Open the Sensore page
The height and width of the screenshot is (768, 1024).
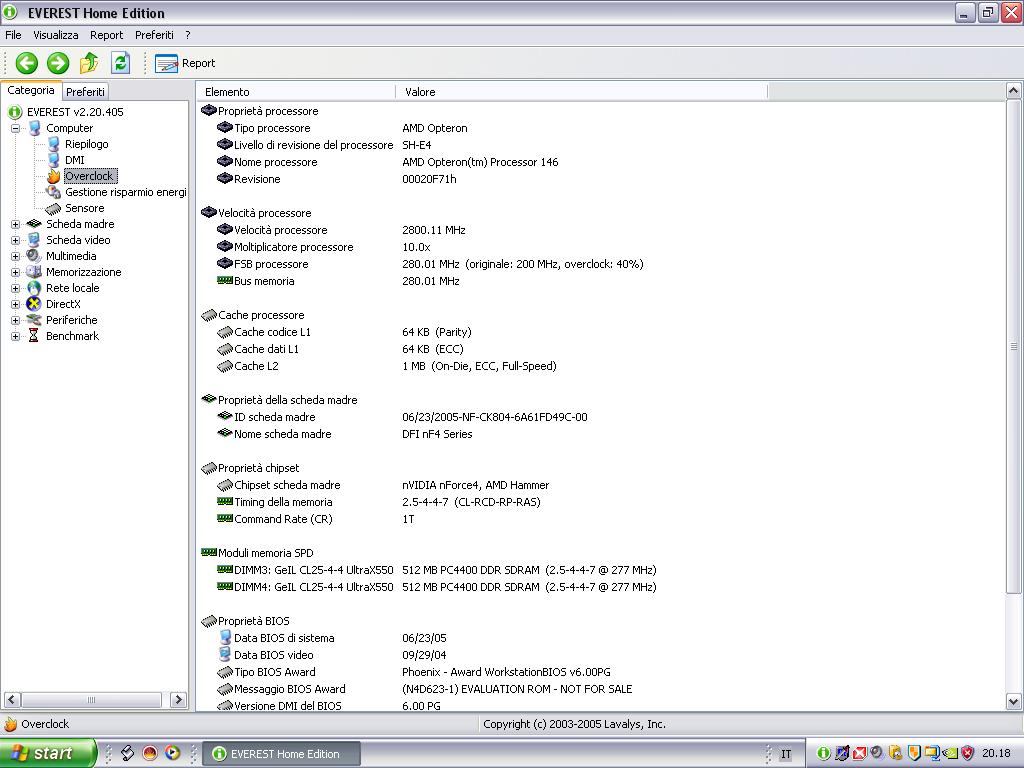point(84,208)
